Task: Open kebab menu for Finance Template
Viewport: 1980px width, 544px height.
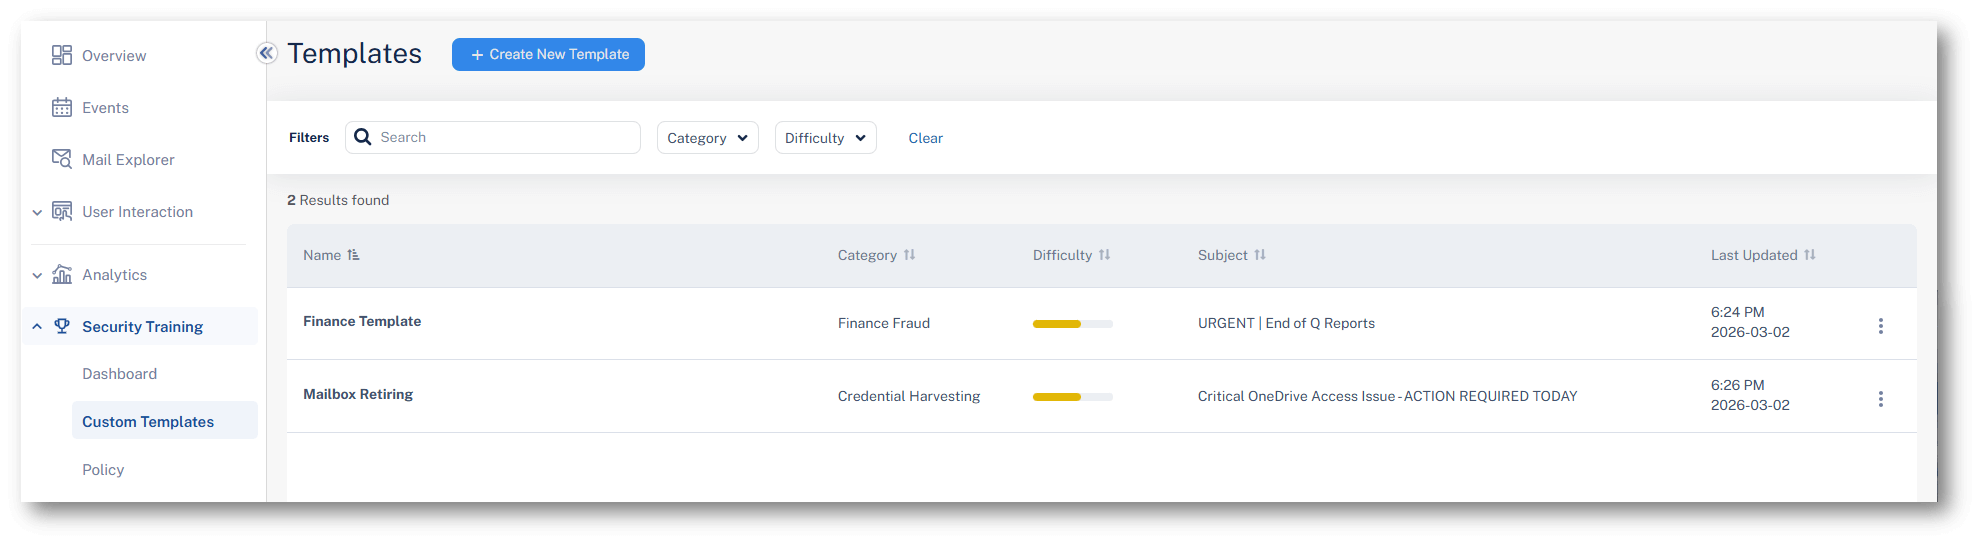Action: 1880,326
